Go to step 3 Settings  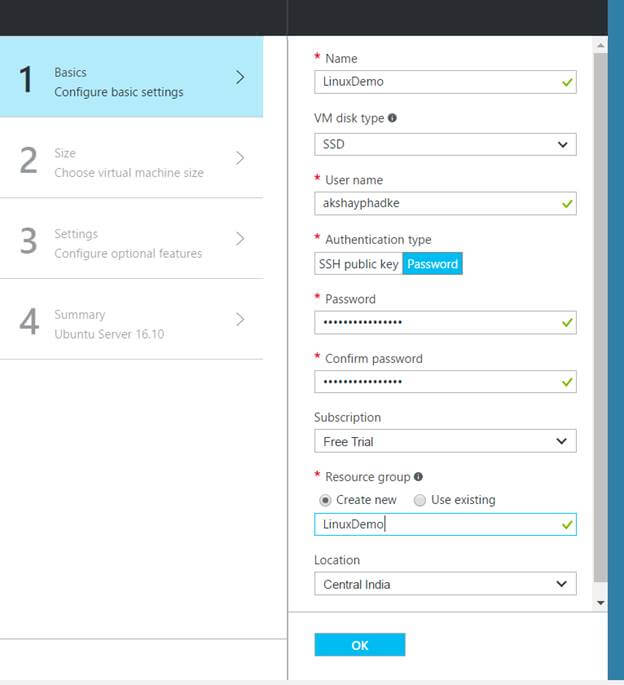128,243
